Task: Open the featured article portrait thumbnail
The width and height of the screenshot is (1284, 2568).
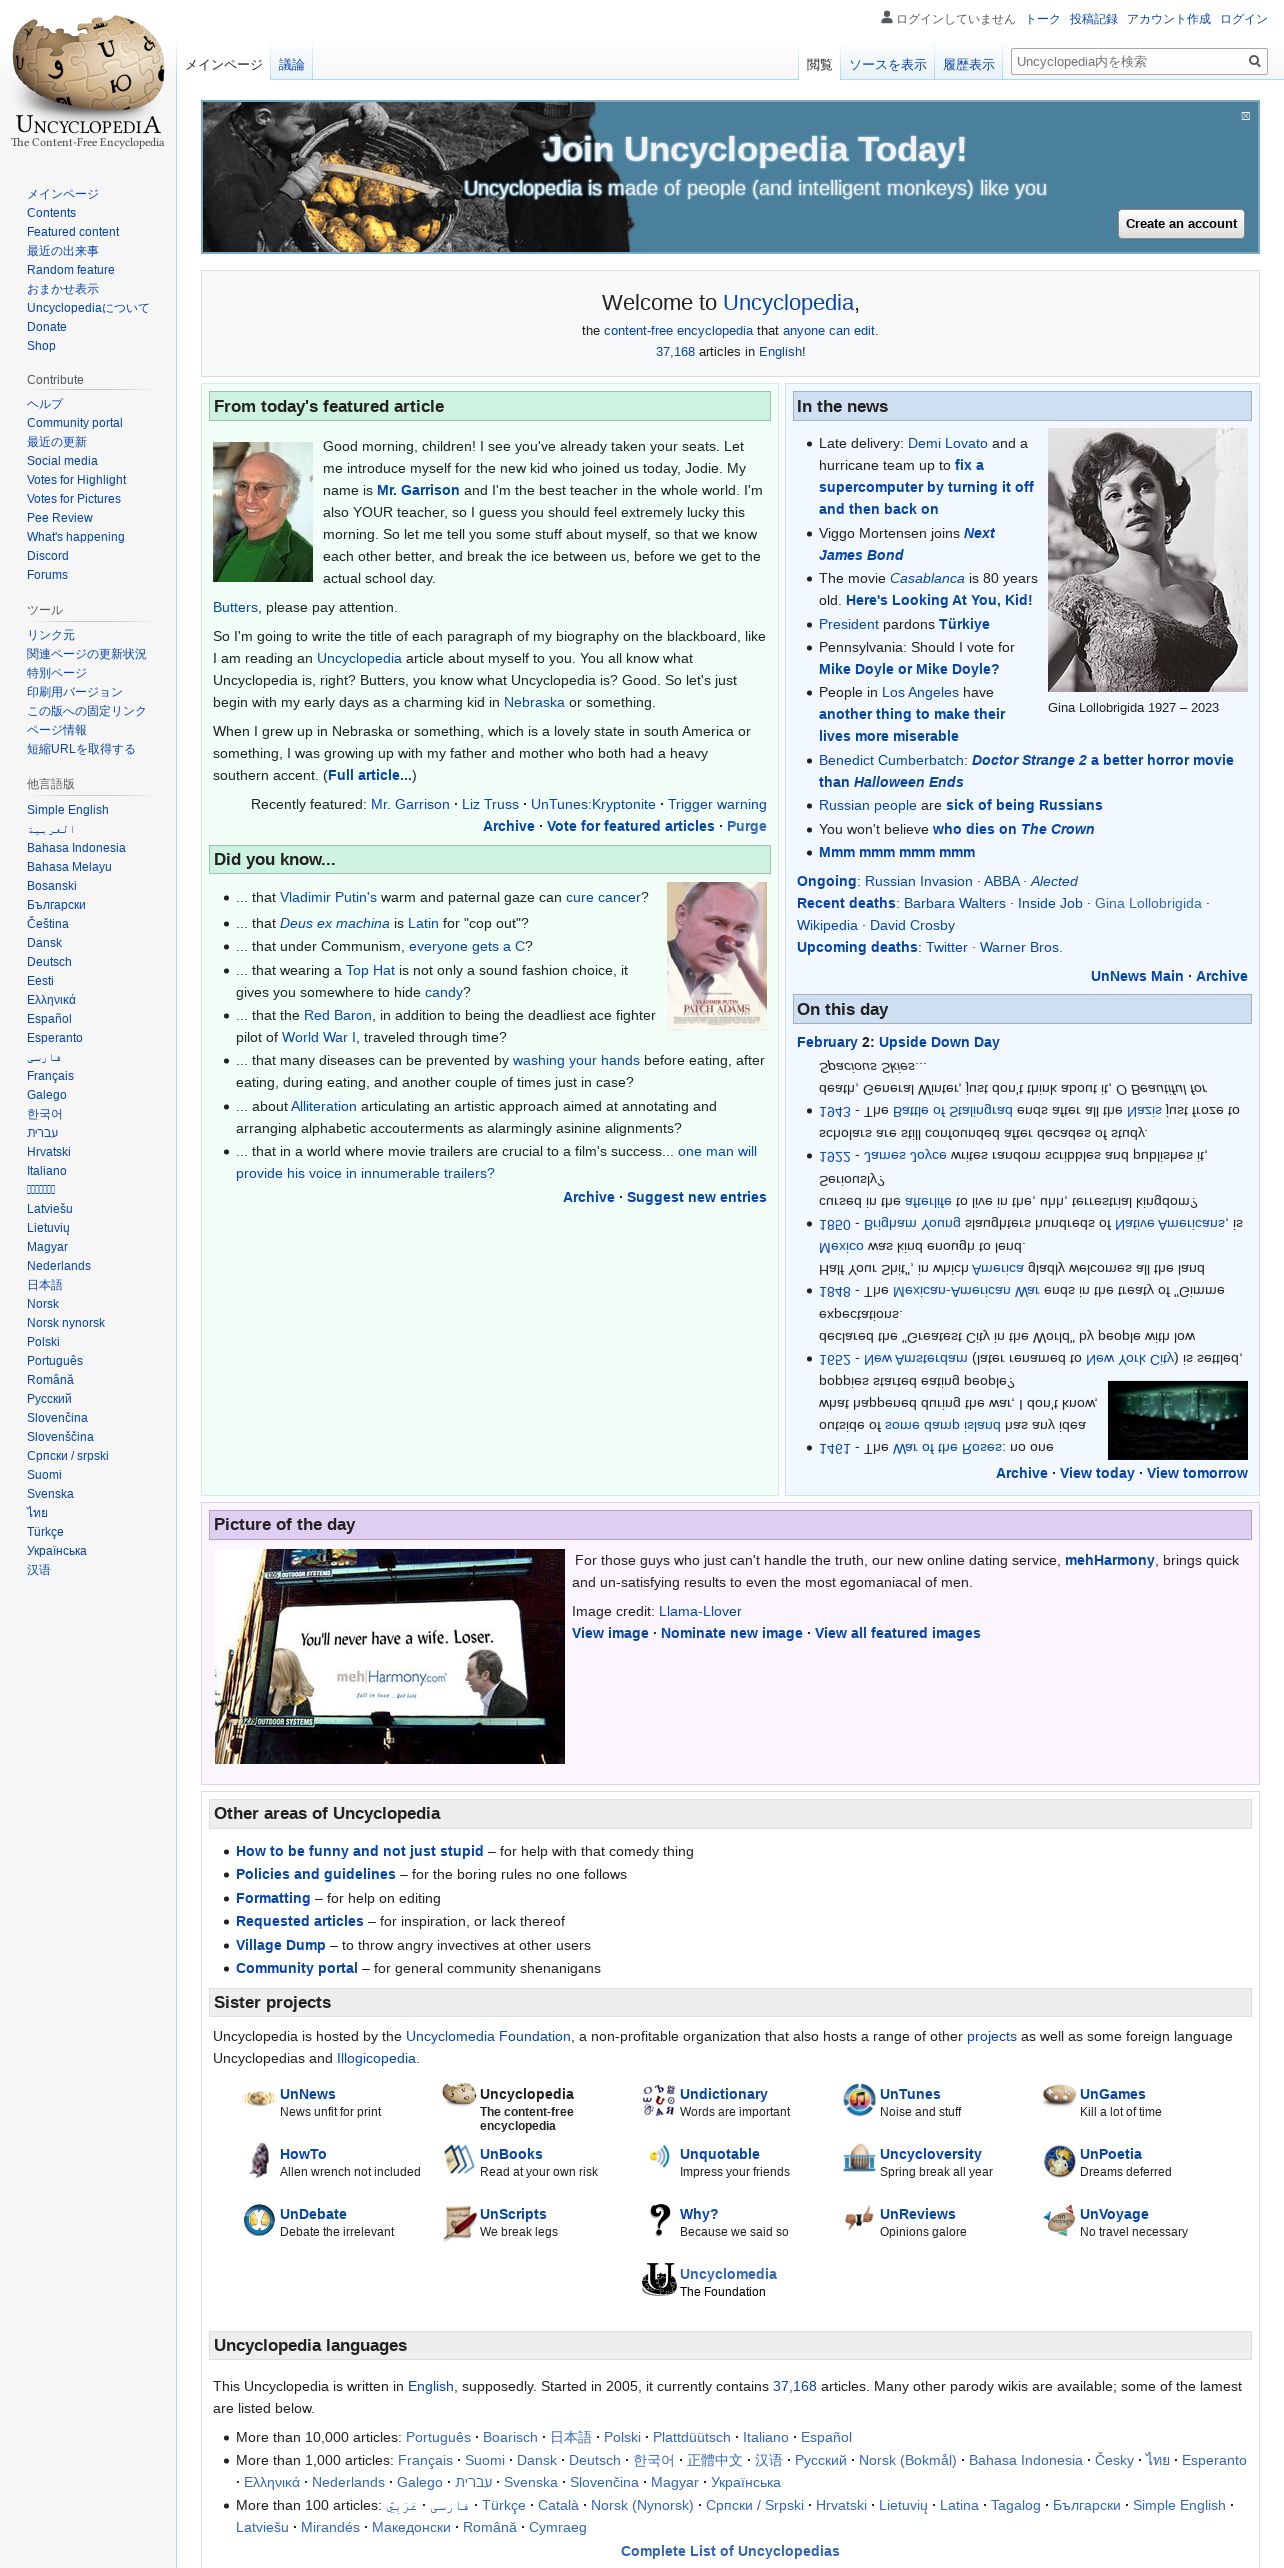Action: pyautogui.click(x=263, y=512)
